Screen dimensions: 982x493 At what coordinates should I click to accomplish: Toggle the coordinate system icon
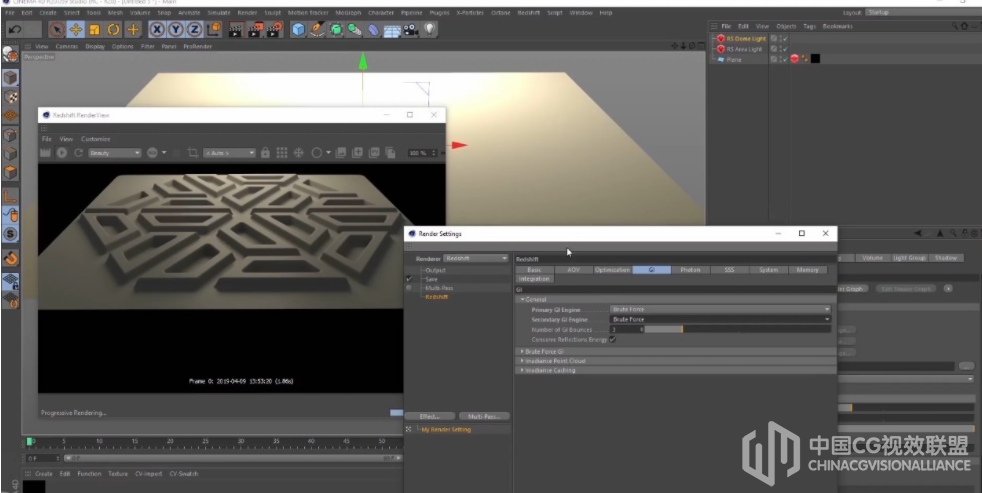pos(214,29)
